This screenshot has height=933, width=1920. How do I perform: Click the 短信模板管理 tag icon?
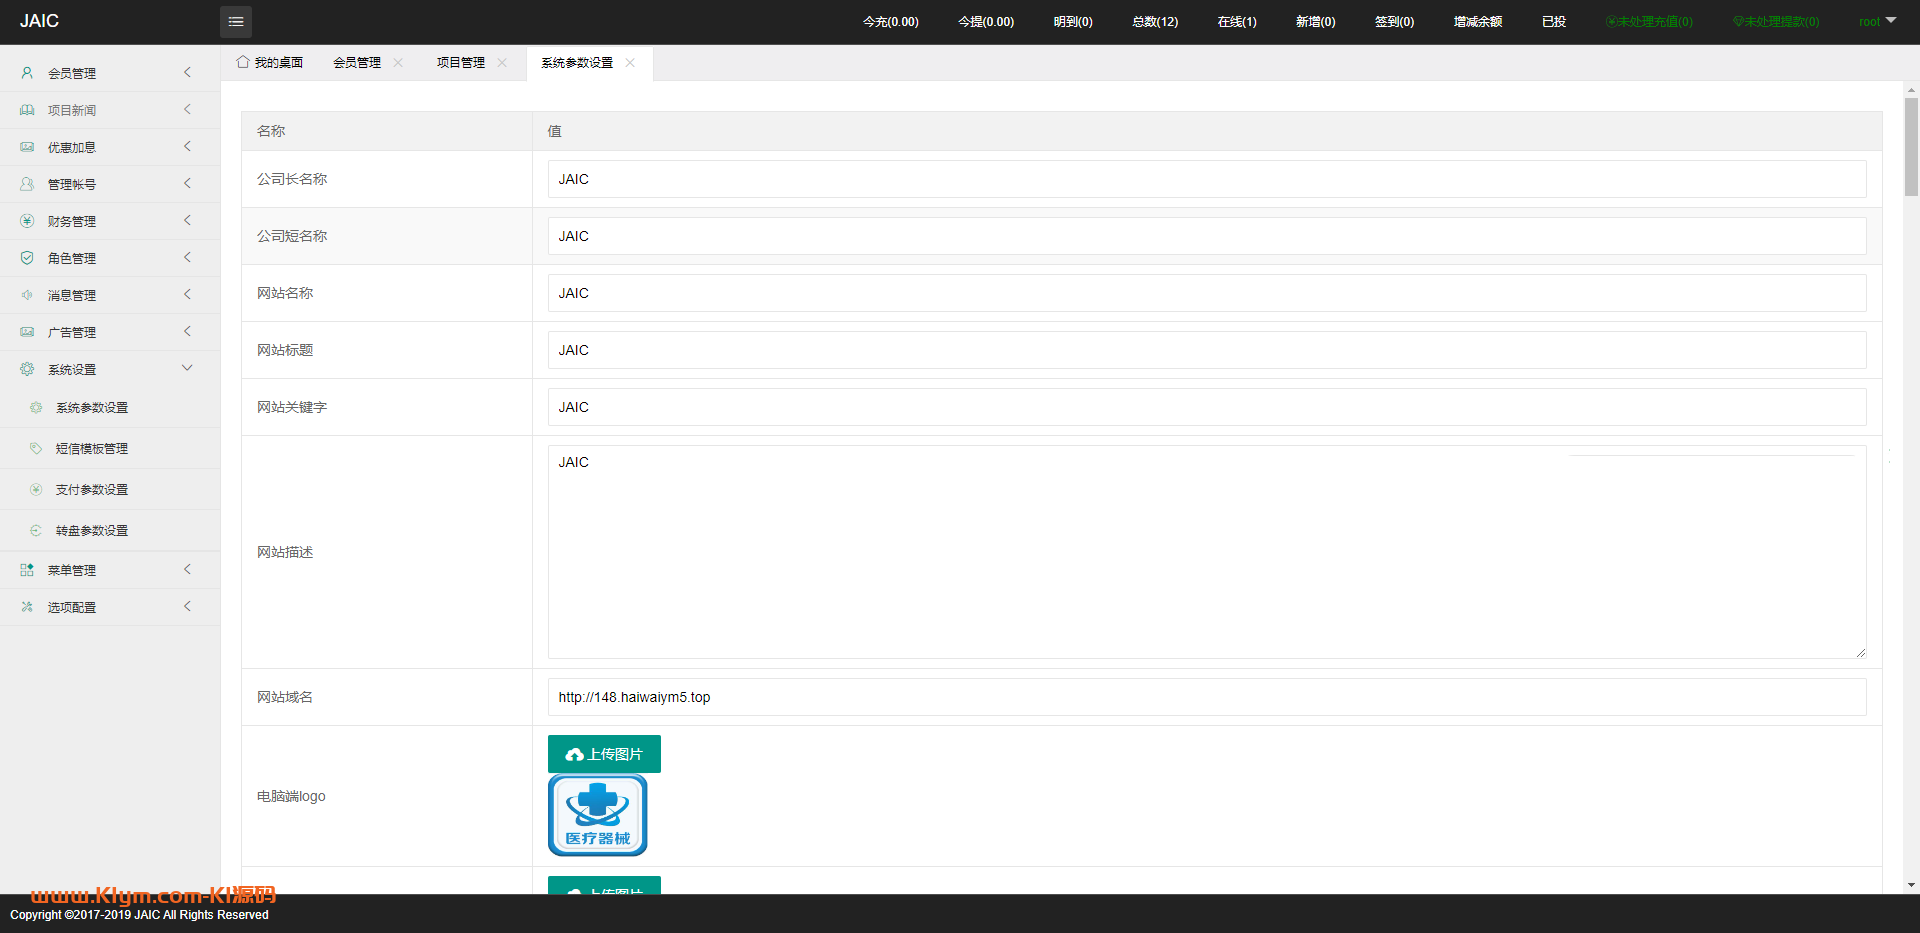click(x=36, y=449)
